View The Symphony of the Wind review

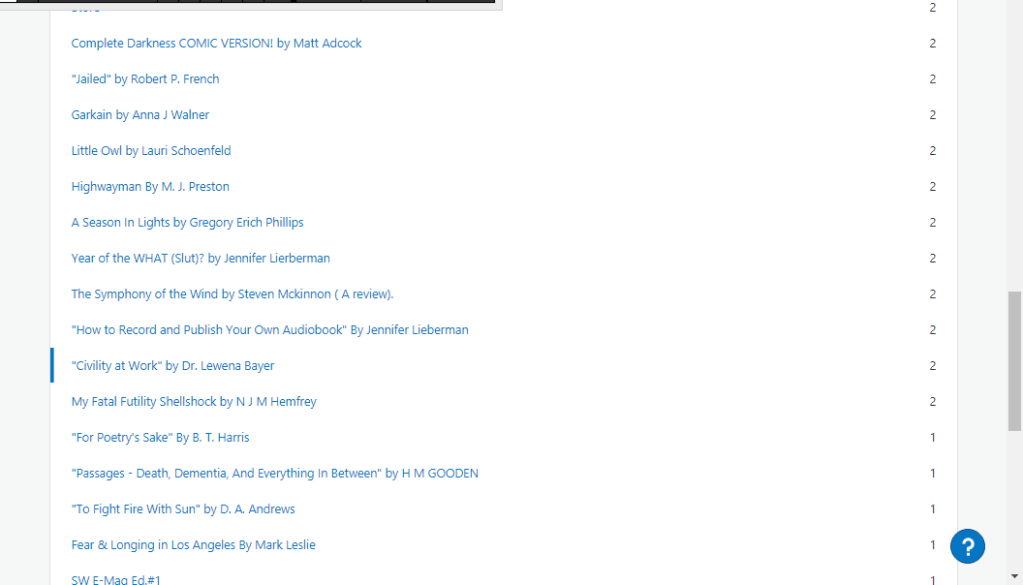pos(232,294)
